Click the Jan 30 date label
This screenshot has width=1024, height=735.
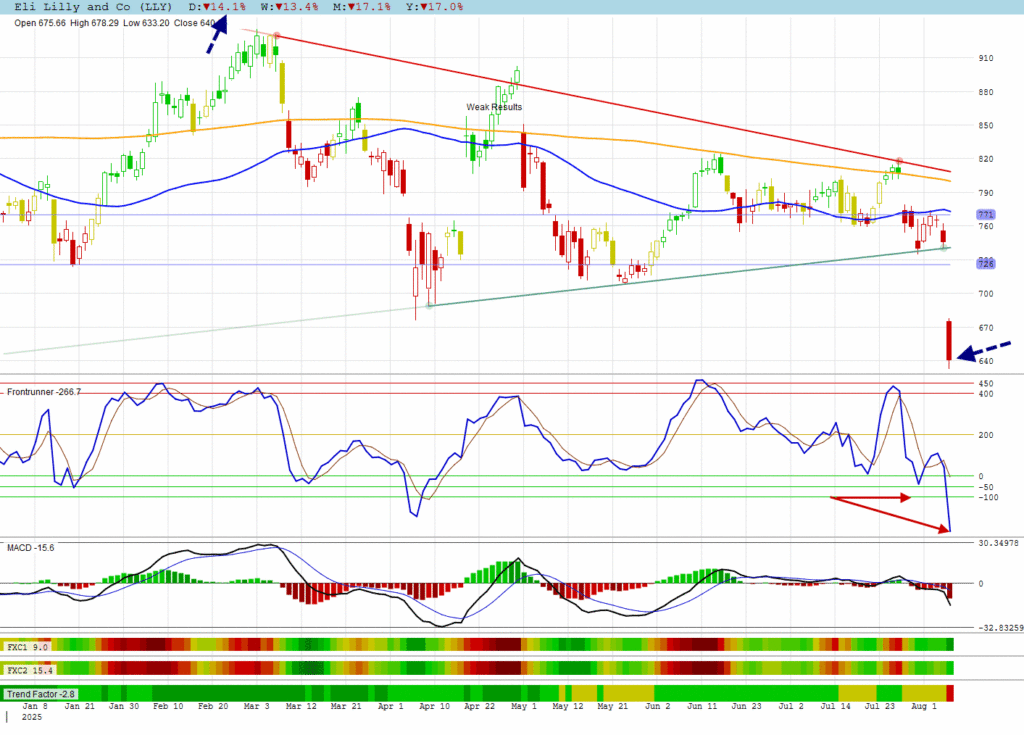(123, 706)
